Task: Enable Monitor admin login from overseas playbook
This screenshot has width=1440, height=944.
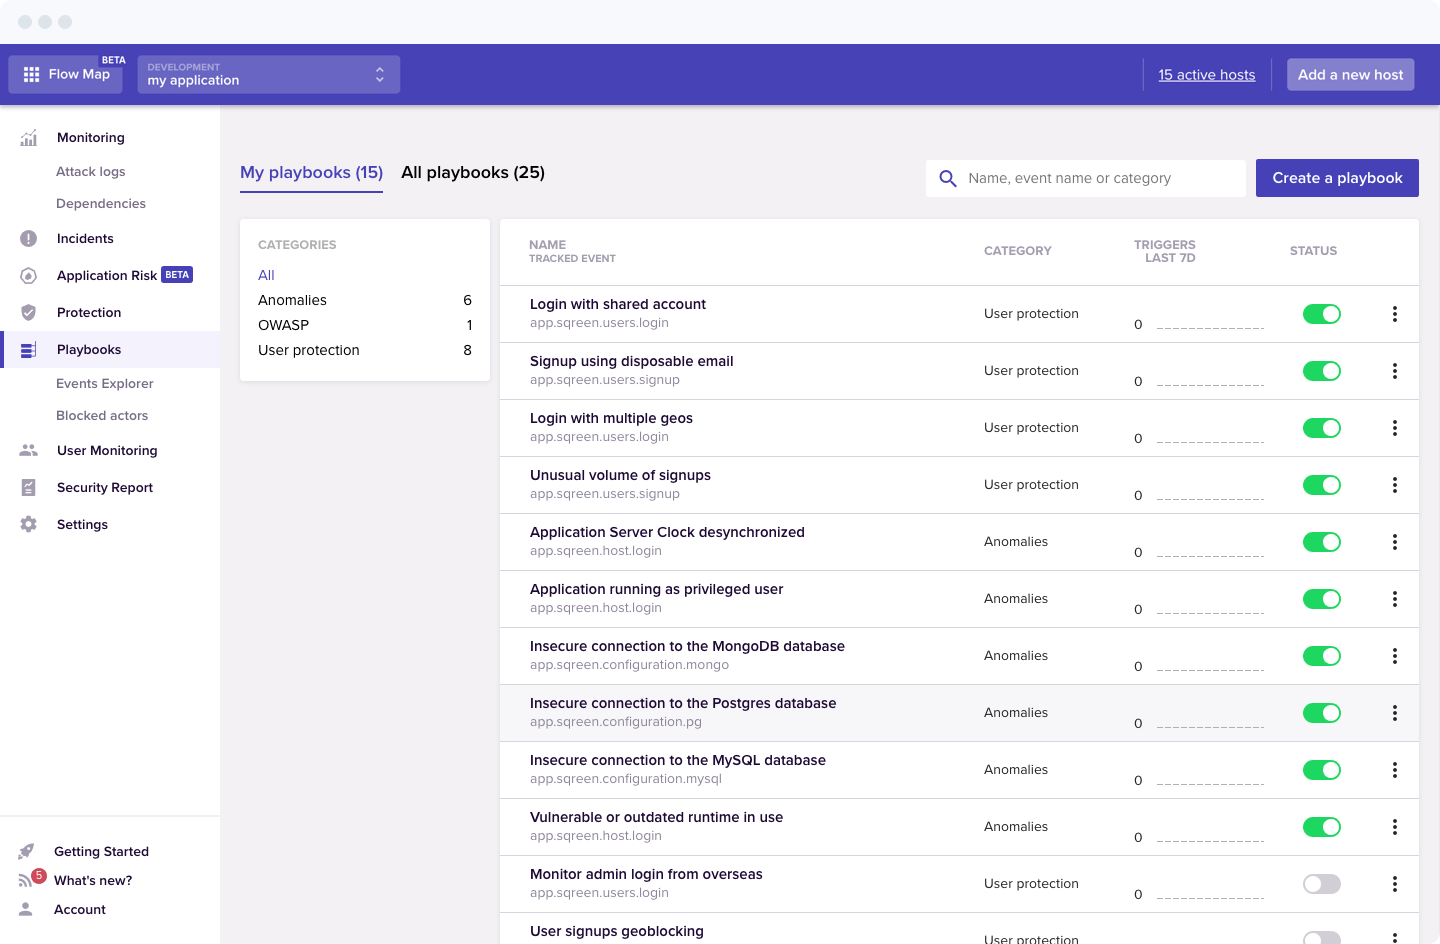Action: click(1321, 884)
